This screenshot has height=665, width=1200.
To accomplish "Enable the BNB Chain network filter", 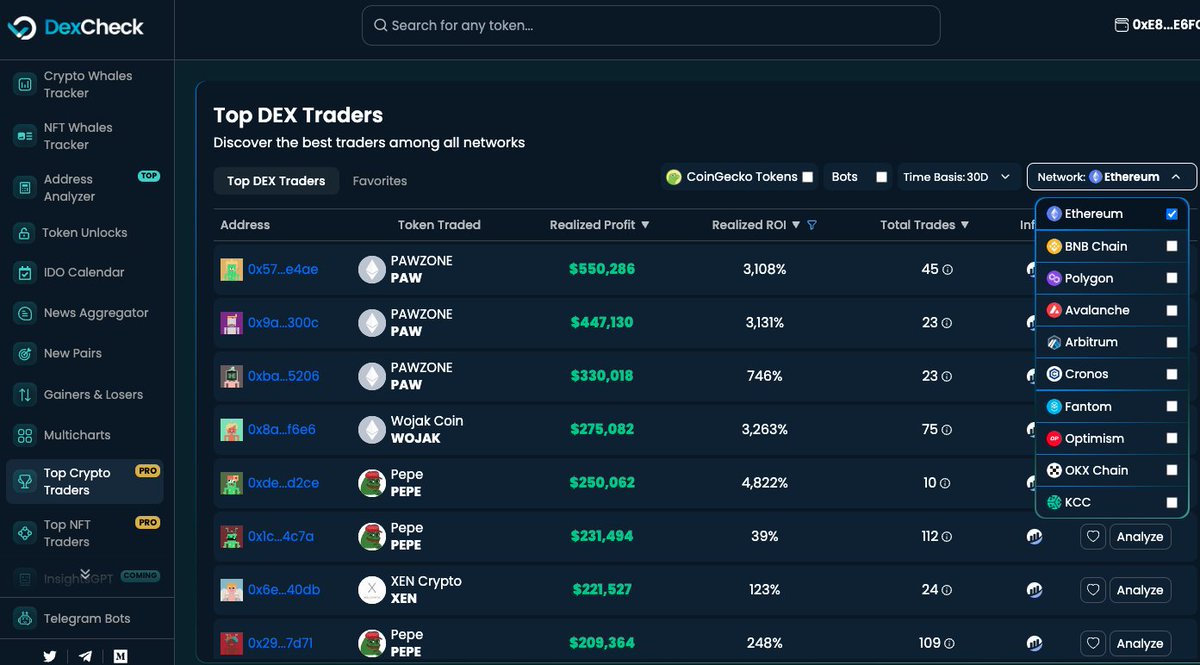I will (1170, 246).
